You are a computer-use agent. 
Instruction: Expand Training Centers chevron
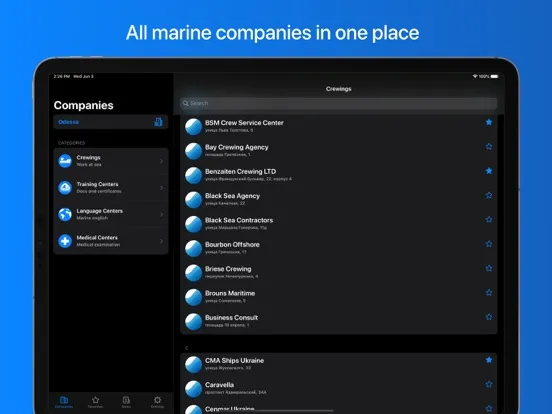point(162,188)
